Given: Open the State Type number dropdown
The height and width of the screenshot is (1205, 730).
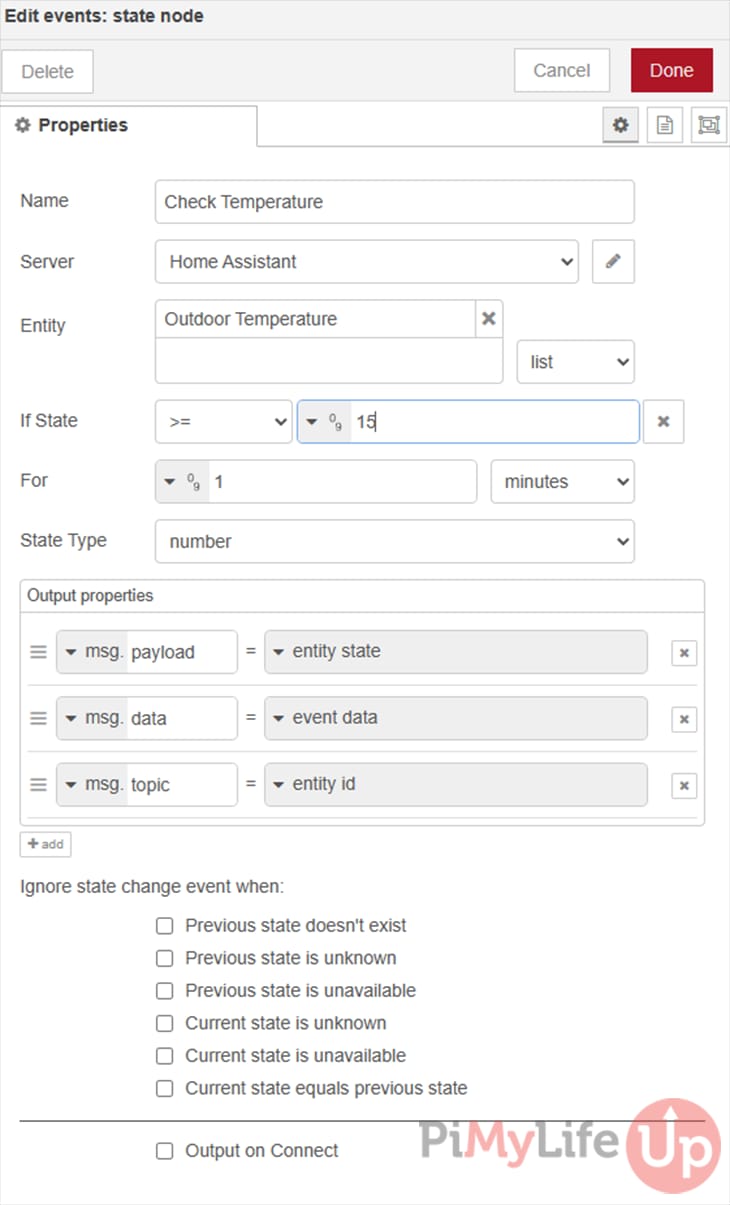Looking at the screenshot, I should point(394,542).
